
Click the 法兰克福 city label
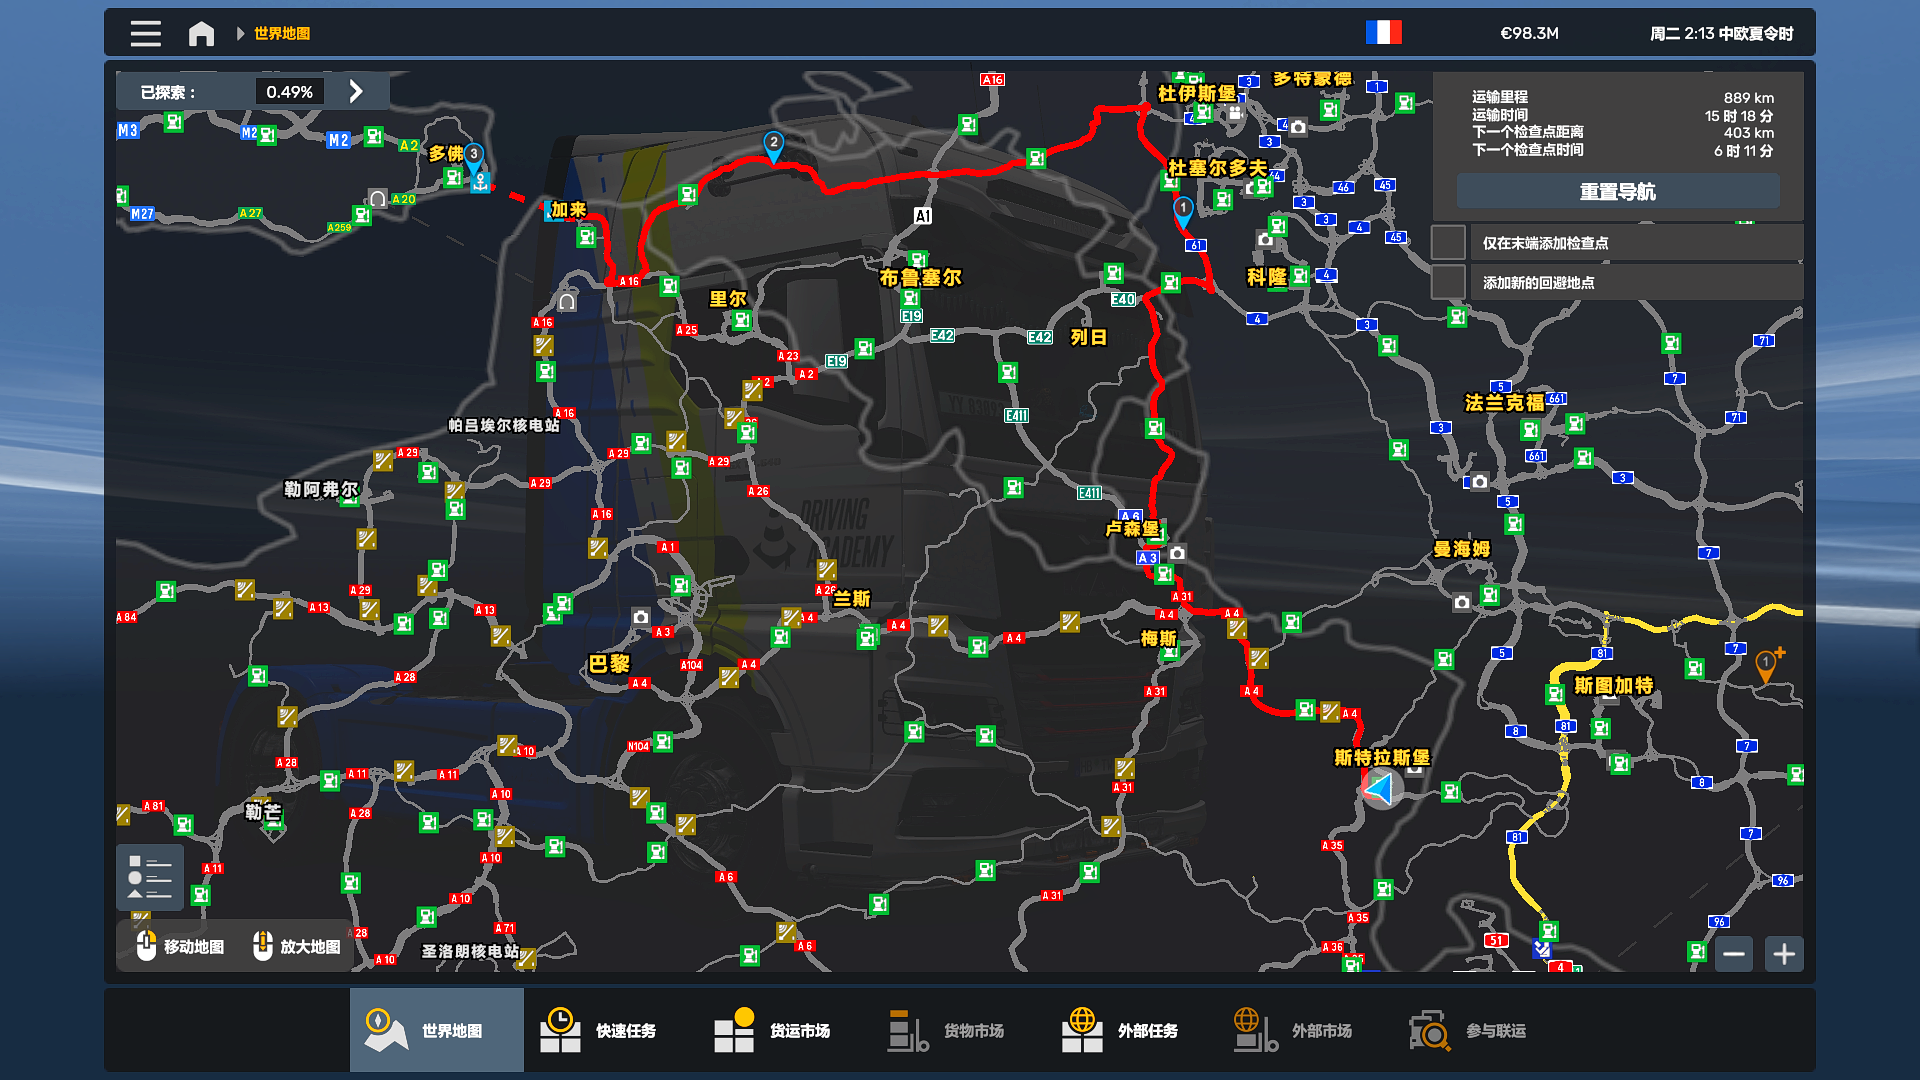click(1505, 403)
